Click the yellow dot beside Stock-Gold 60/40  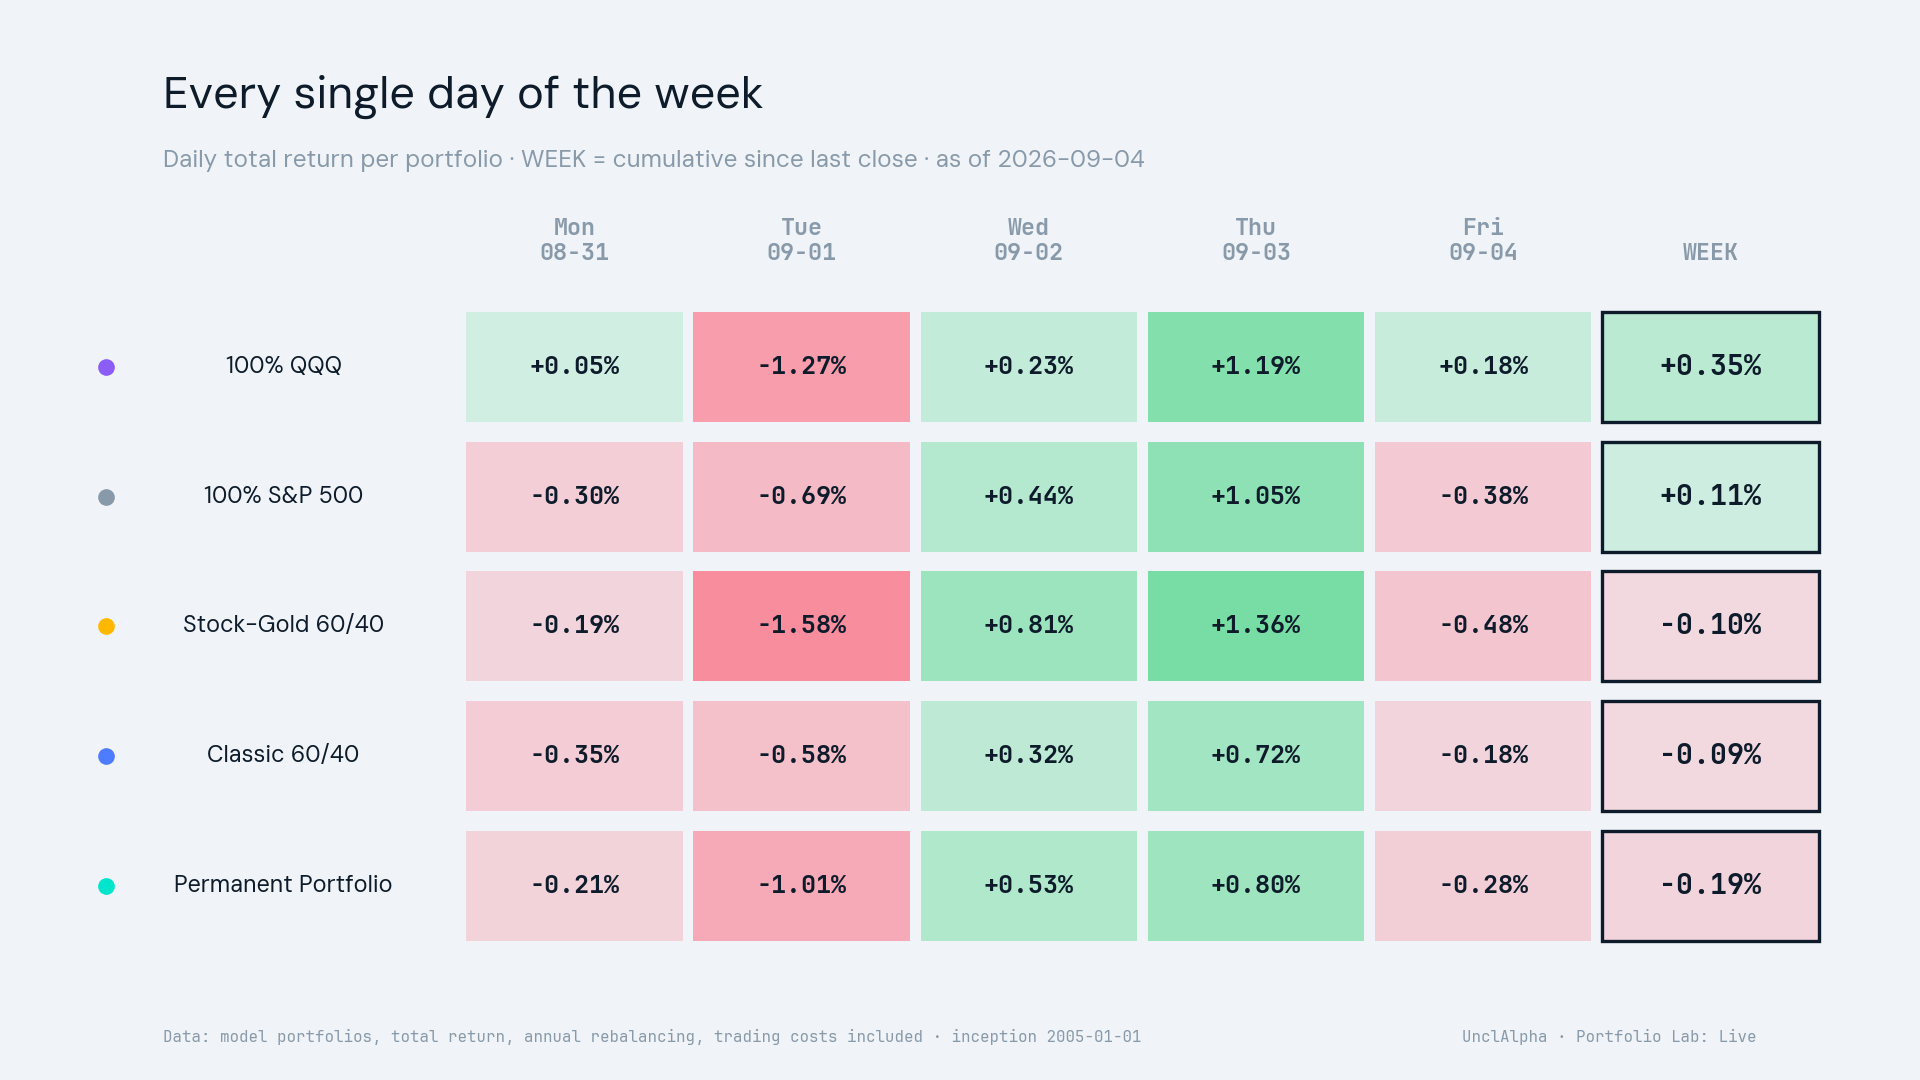(x=106, y=626)
